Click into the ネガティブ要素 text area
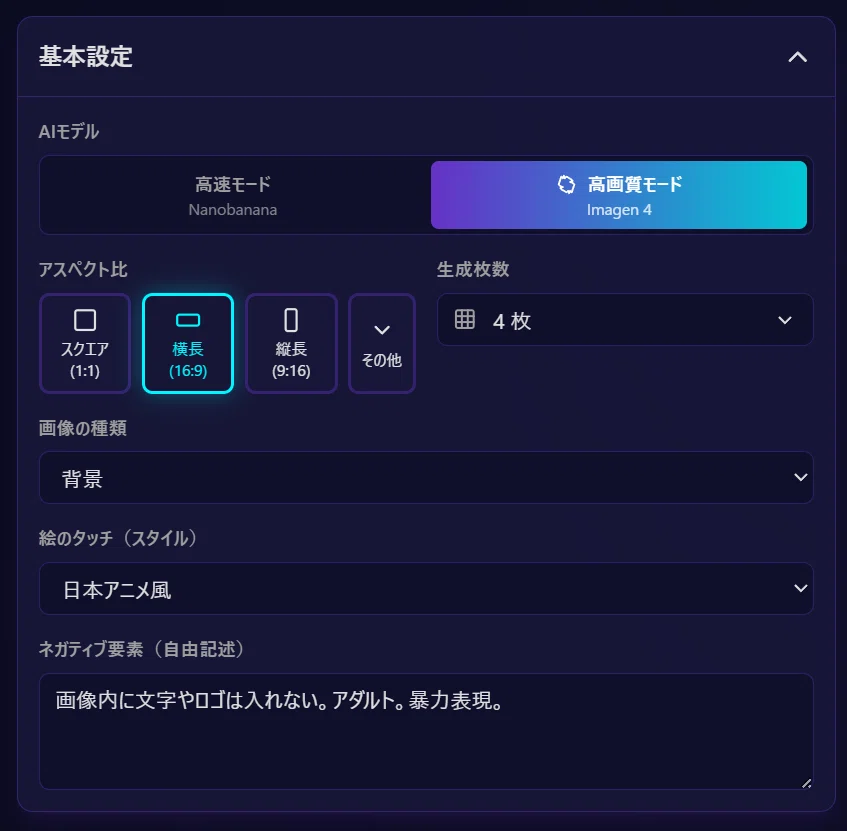 click(x=426, y=732)
